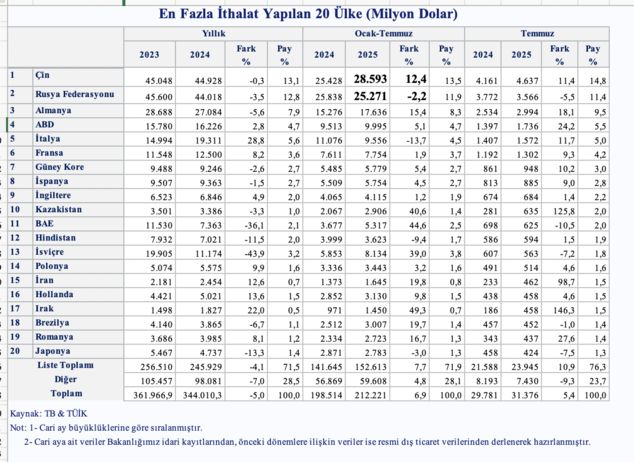The width and height of the screenshot is (634, 462).
Task: Select the Ocak-Temmuz total 212.221
Action: point(370,395)
